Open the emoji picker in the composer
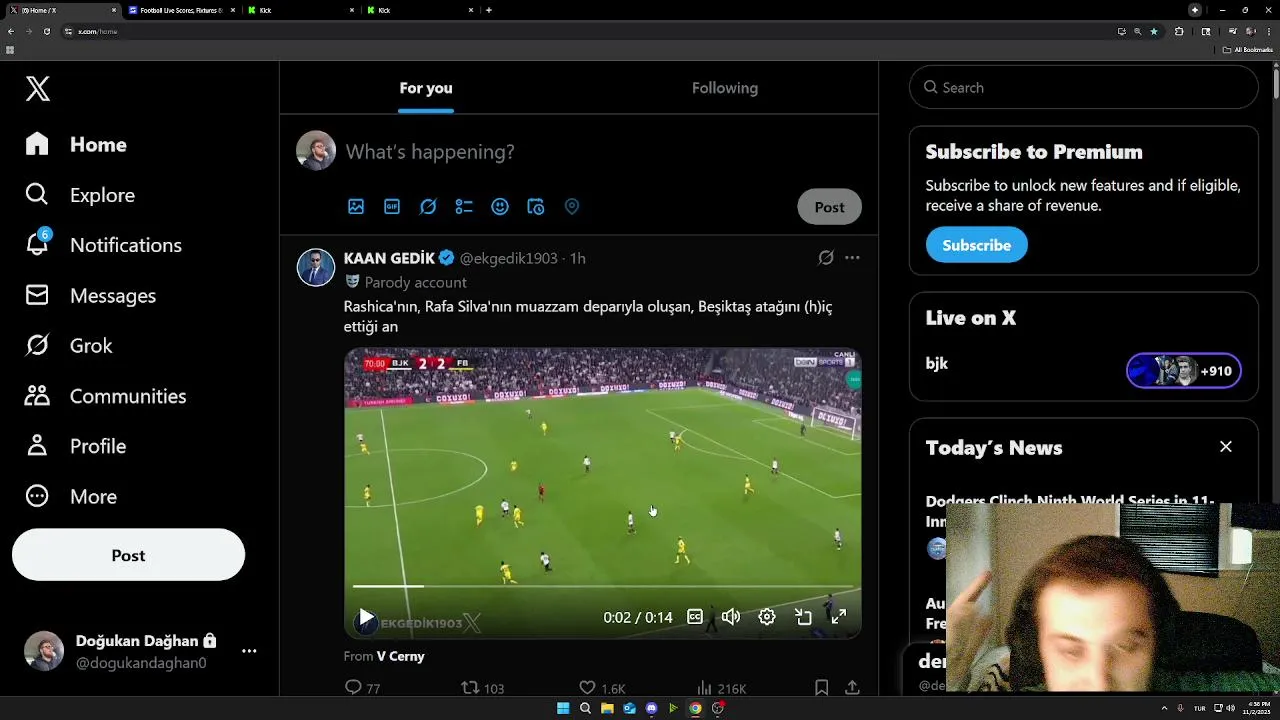Image resolution: width=1280 pixels, height=720 pixels. tap(500, 206)
